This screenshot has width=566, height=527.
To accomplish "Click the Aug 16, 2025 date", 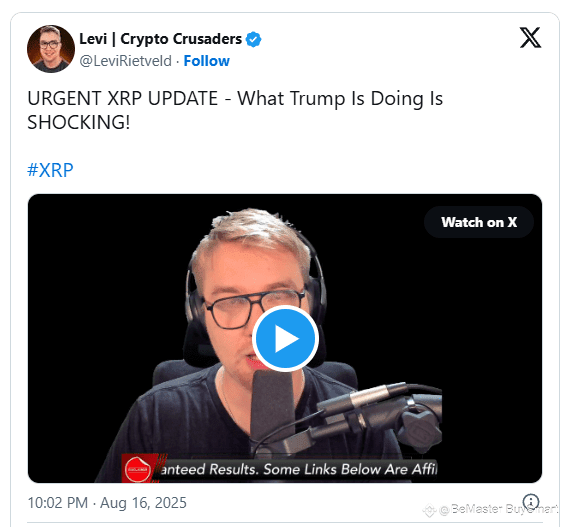I will (x=143, y=503).
